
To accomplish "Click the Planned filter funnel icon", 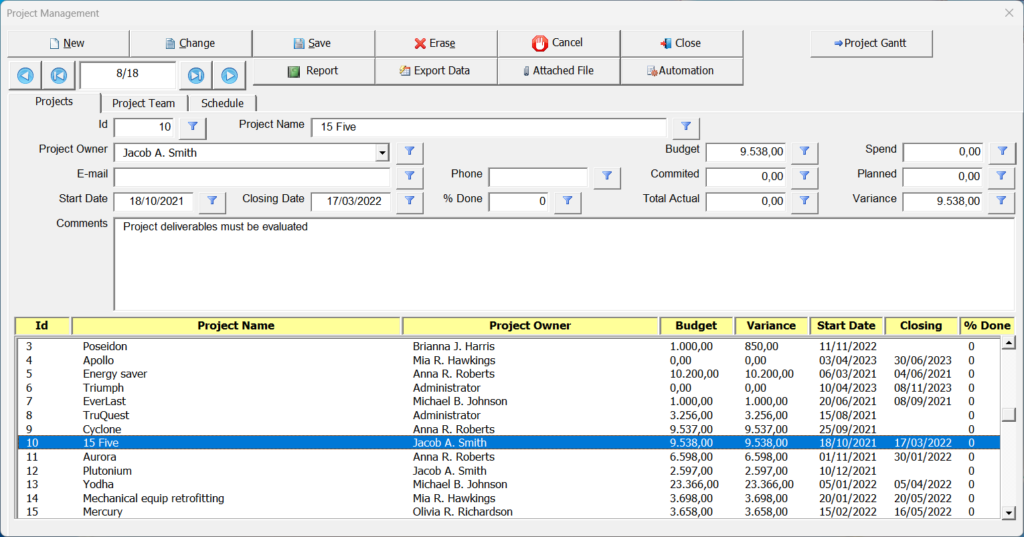I will point(1002,176).
